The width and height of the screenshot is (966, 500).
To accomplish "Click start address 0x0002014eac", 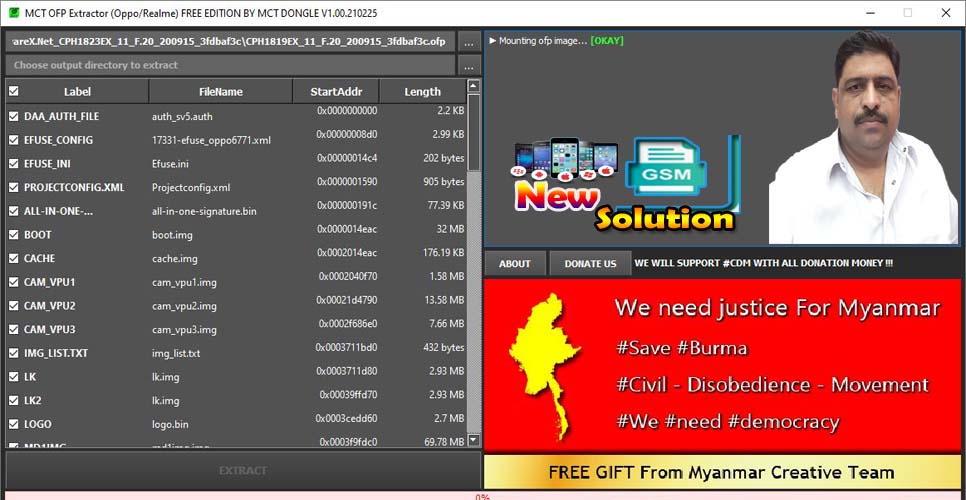I will coord(347,252).
